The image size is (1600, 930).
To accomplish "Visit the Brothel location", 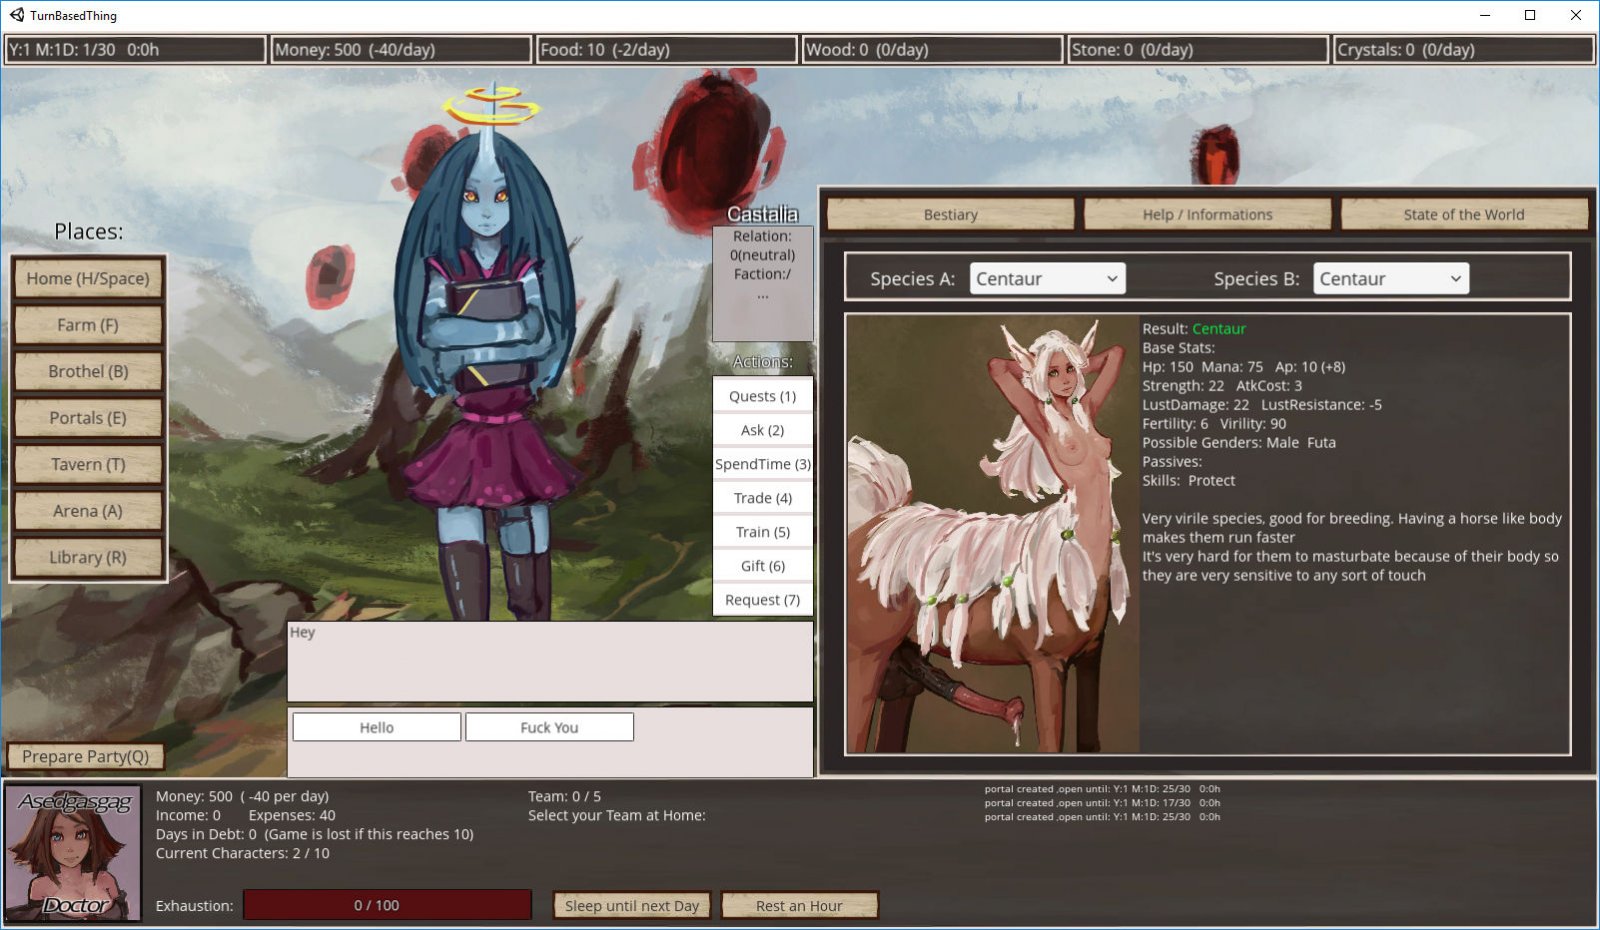I will [88, 372].
